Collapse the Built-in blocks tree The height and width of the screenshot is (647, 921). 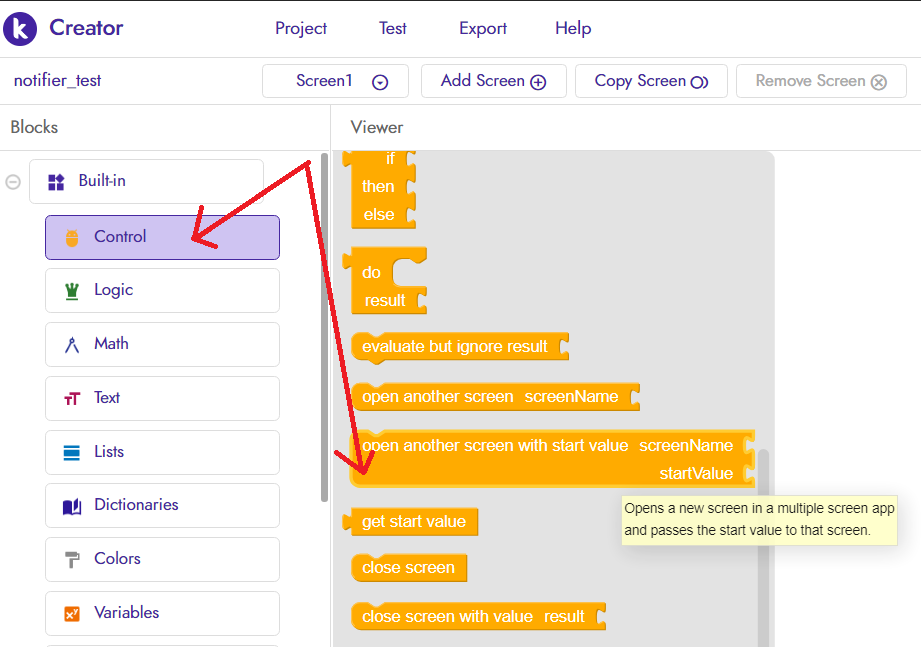[x=13, y=182]
